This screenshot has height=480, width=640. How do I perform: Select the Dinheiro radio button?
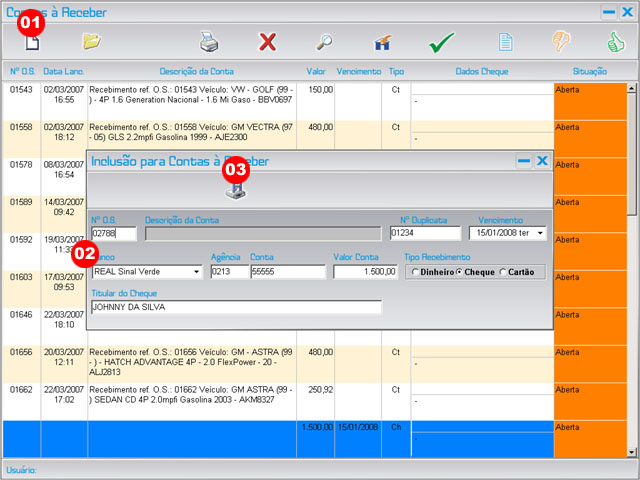pyautogui.click(x=415, y=272)
